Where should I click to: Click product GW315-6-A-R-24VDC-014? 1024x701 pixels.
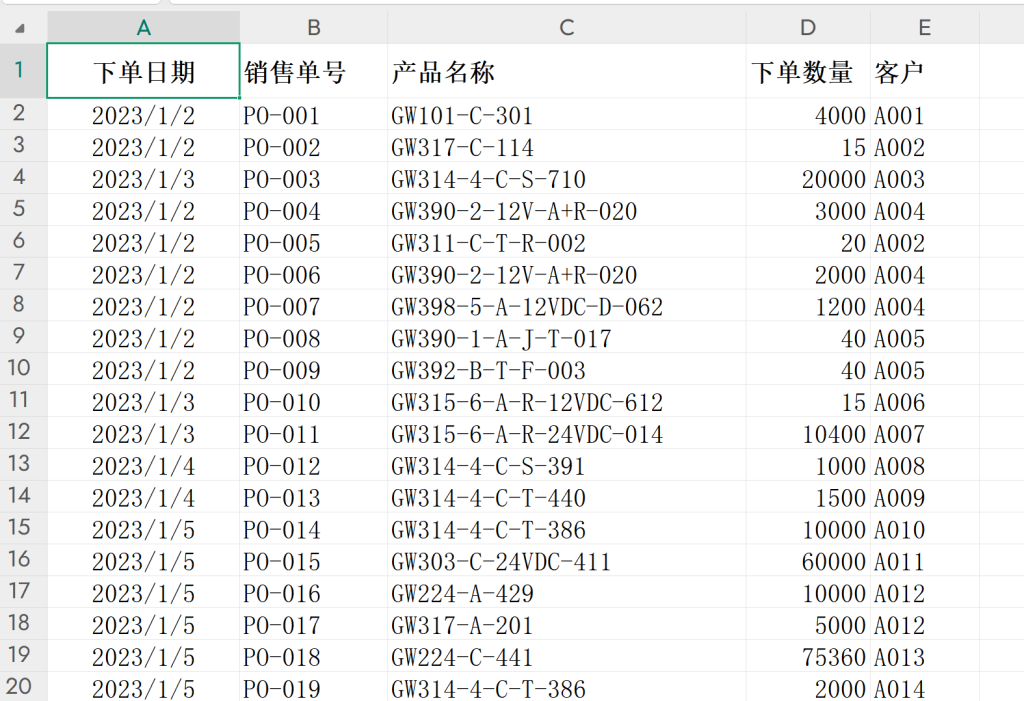(x=566, y=433)
